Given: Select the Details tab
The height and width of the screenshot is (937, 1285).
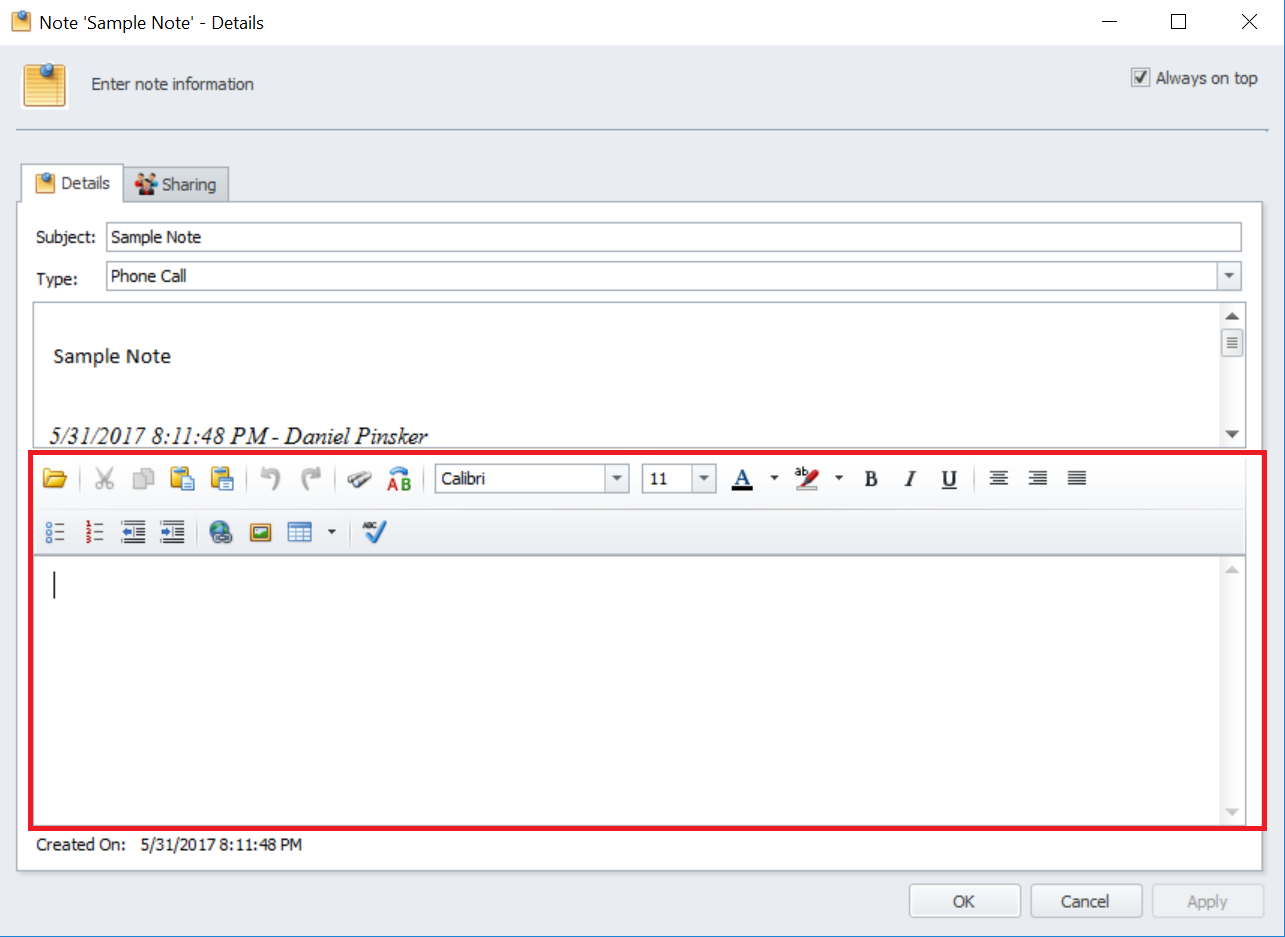Looking at the screenshot, I should tap(72, 184).
